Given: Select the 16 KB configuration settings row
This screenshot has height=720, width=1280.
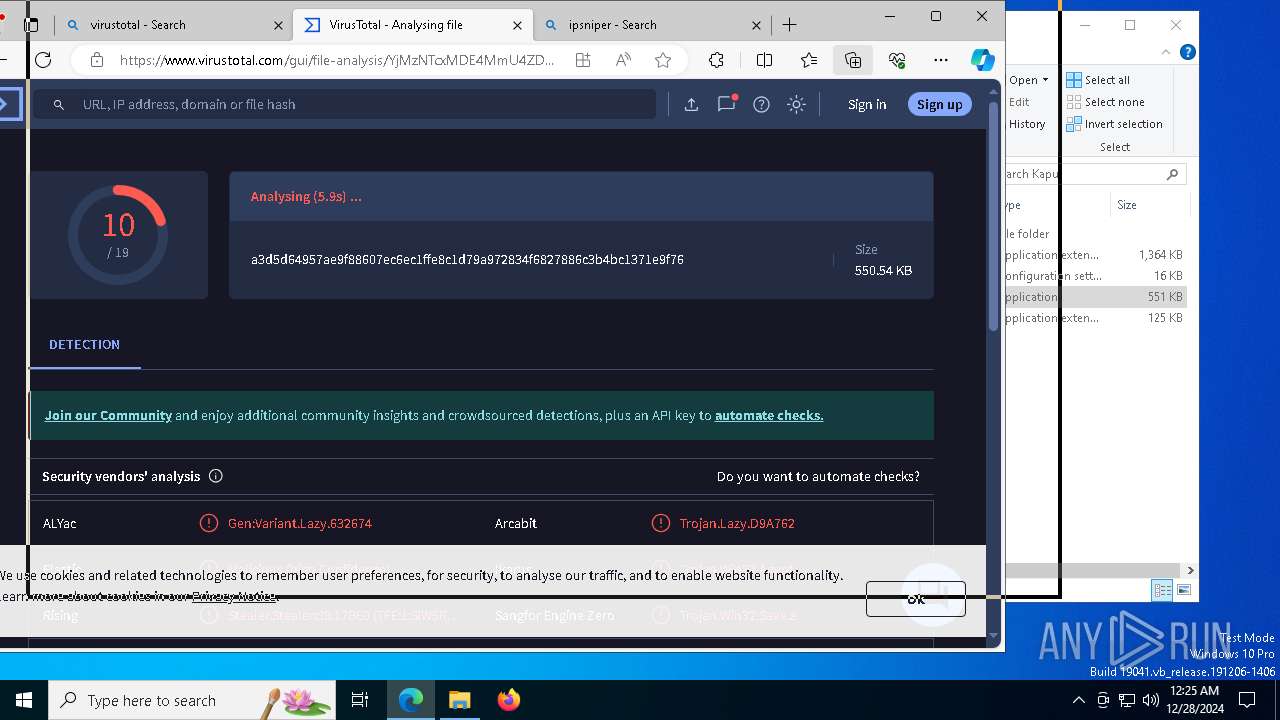Looking at the screenshot, I should pyautogui.click(x=1097, y=276).
